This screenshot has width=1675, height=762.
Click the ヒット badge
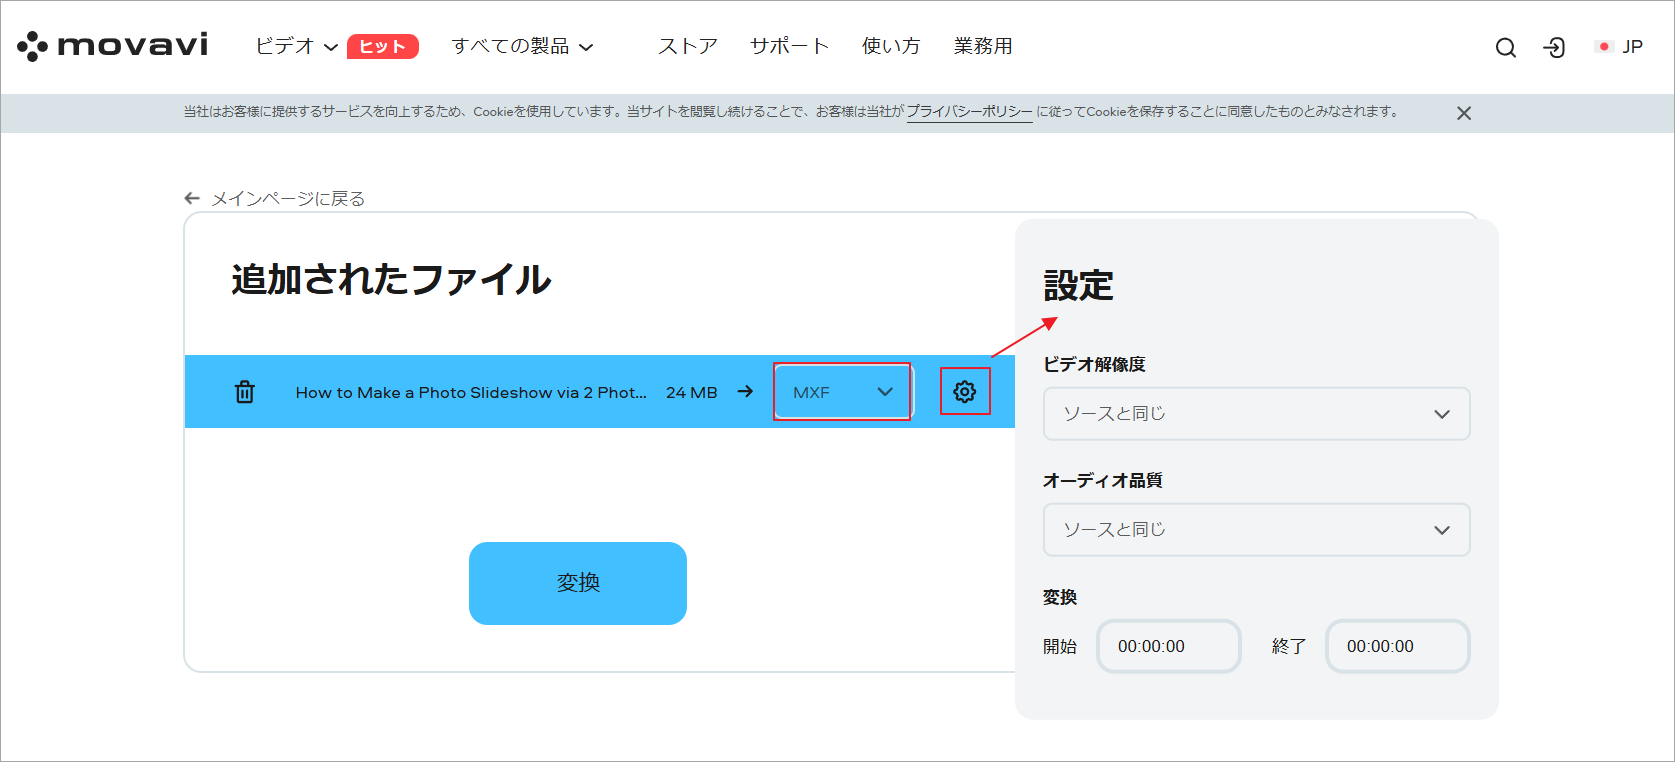point(383,47)
